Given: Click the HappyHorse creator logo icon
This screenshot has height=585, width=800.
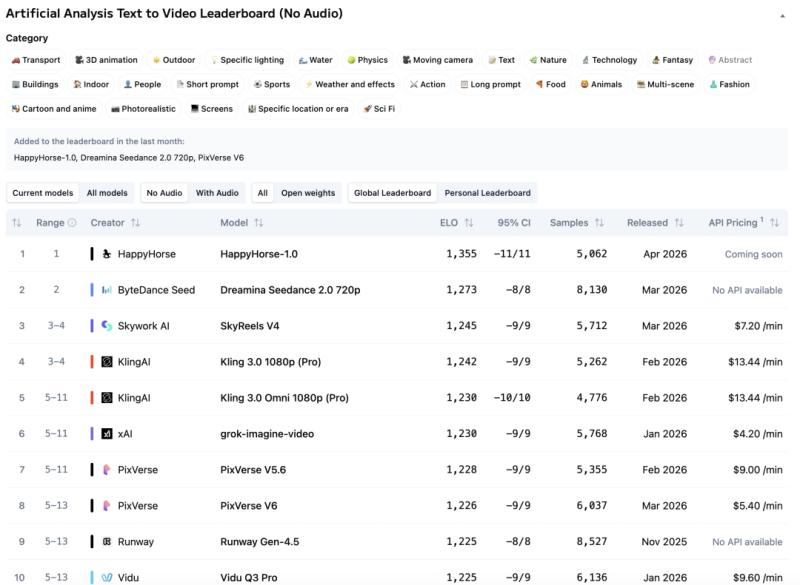Looking at the screenshot, I should coord(107,254).
